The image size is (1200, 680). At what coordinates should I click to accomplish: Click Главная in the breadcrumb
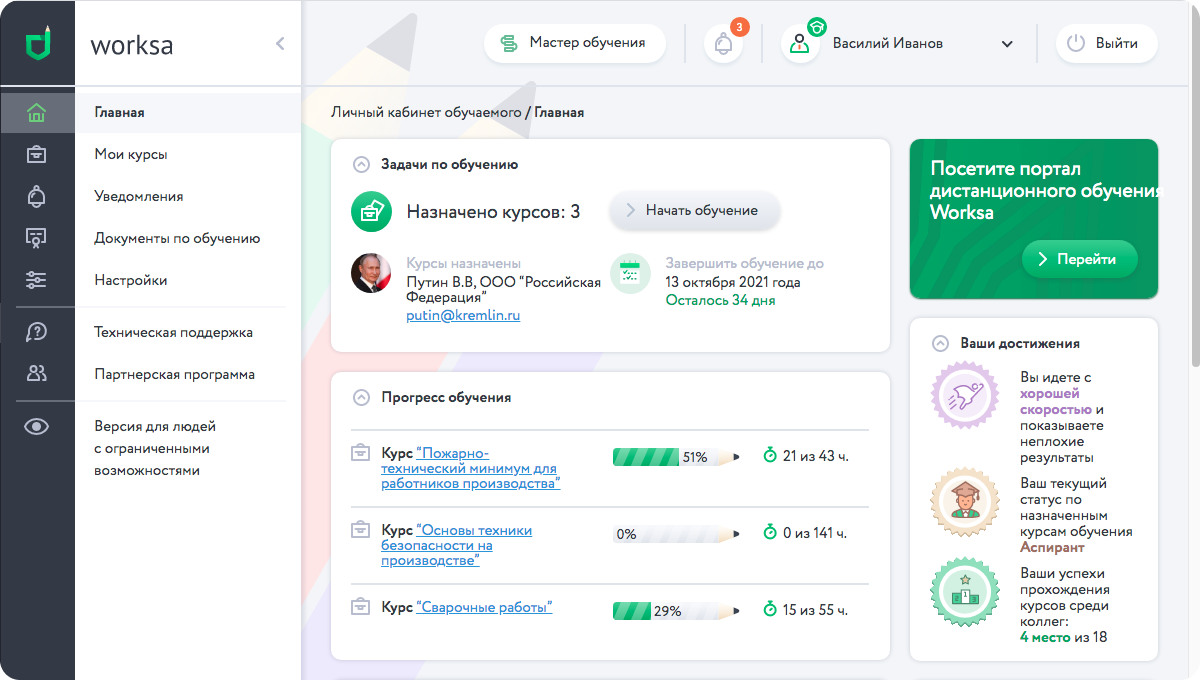[x=559, y=113]
